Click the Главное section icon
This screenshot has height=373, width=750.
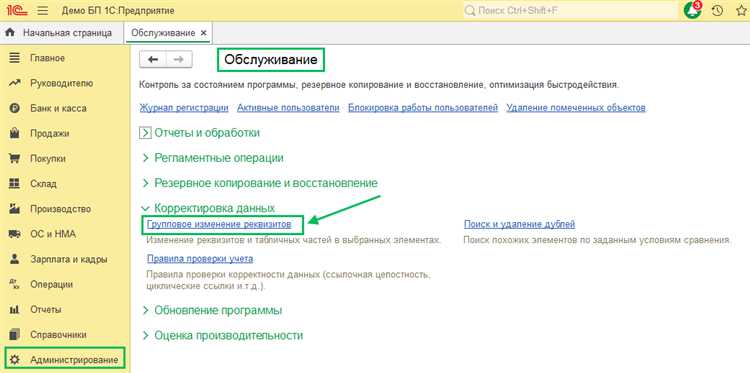tap(15, 58)
